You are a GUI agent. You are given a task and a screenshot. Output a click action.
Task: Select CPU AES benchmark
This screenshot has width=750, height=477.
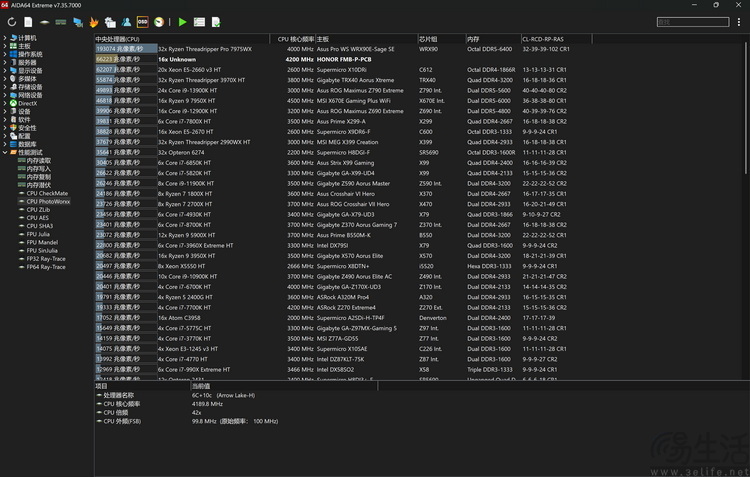(37, 218)
